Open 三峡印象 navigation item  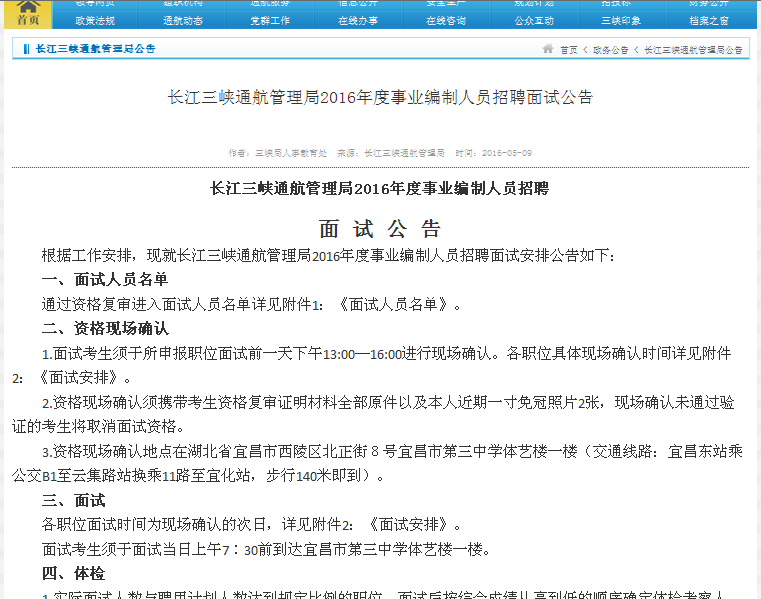[621, 21]
